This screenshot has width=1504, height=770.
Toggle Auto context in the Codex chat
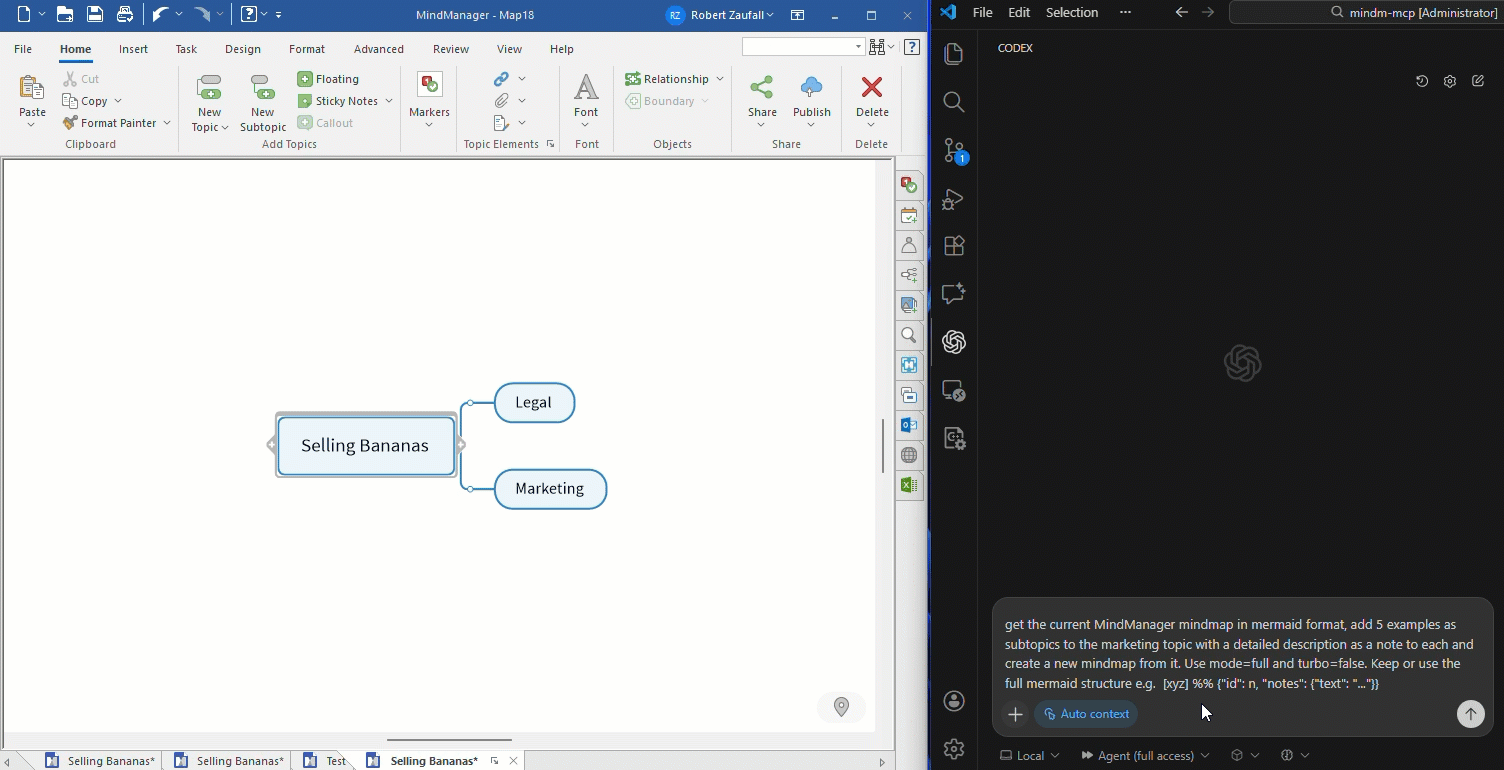(1086, 714)
